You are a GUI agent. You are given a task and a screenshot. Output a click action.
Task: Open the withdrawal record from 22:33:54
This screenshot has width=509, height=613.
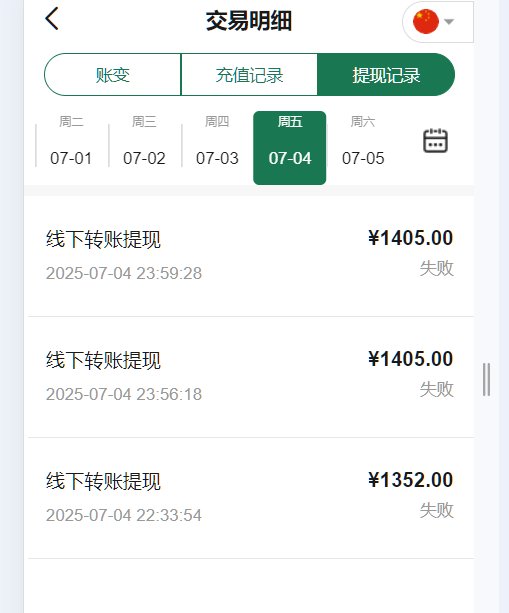tap(251, 498)
